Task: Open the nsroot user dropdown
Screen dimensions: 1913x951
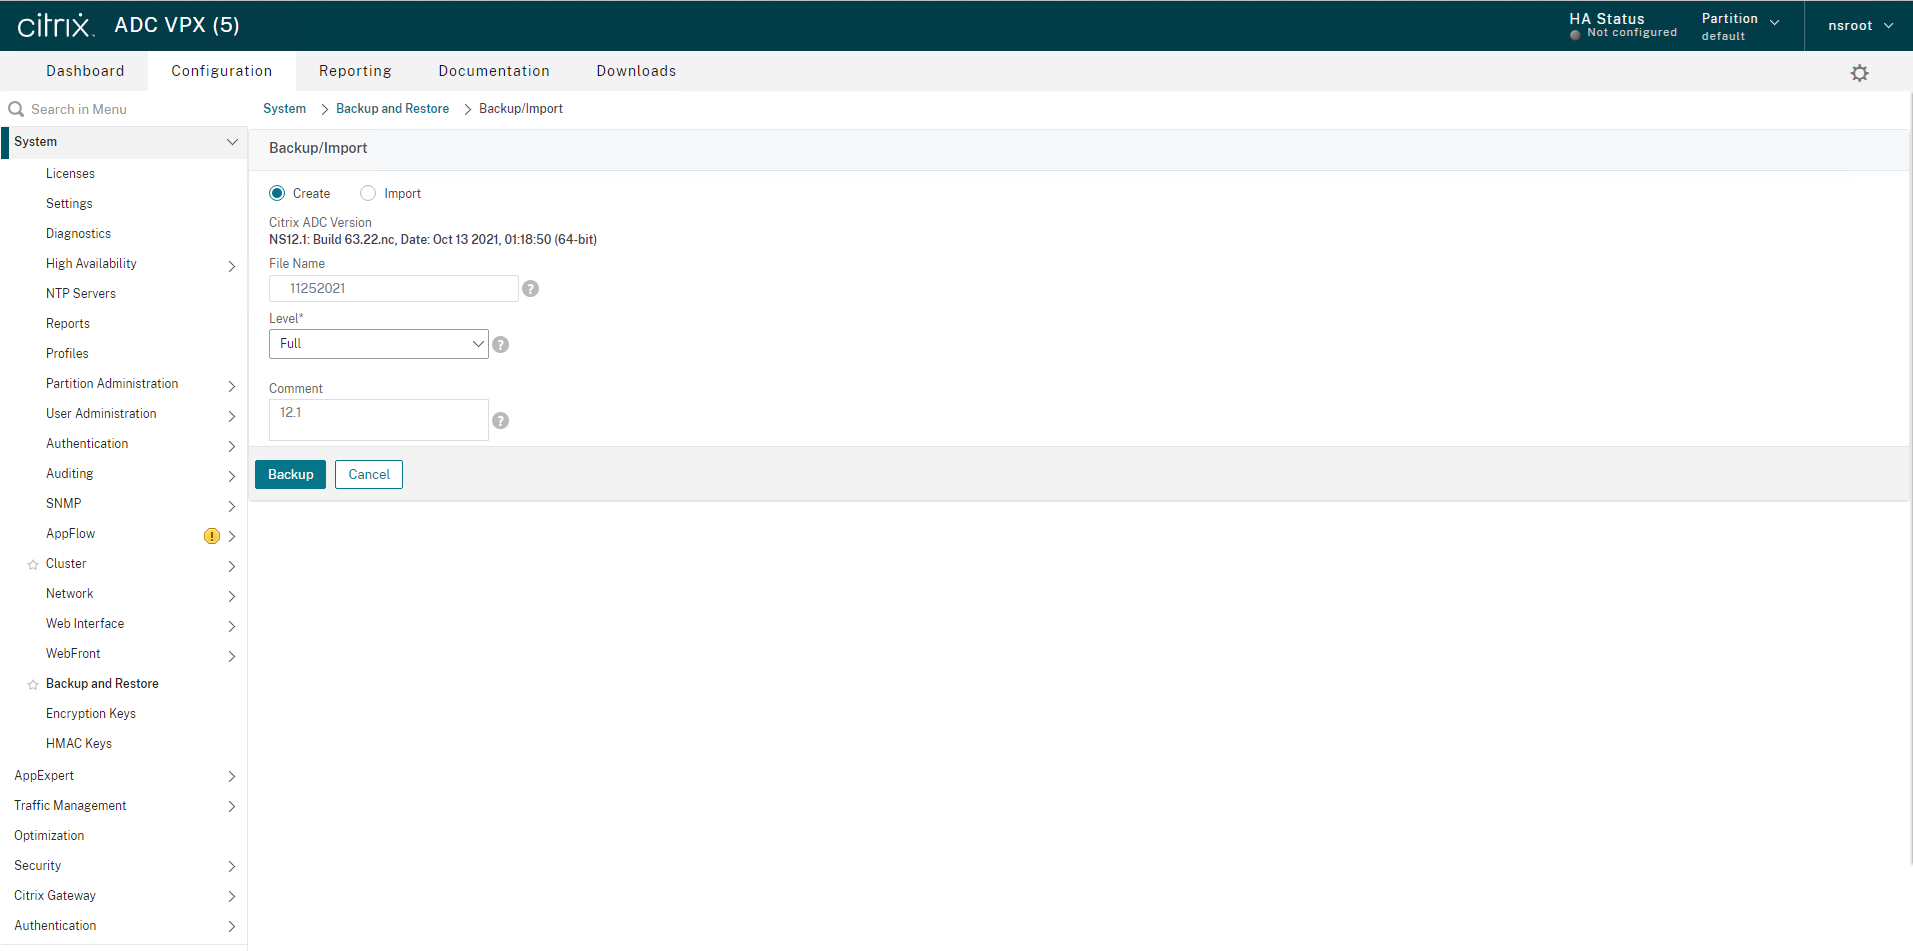Action: point(1859,26)
